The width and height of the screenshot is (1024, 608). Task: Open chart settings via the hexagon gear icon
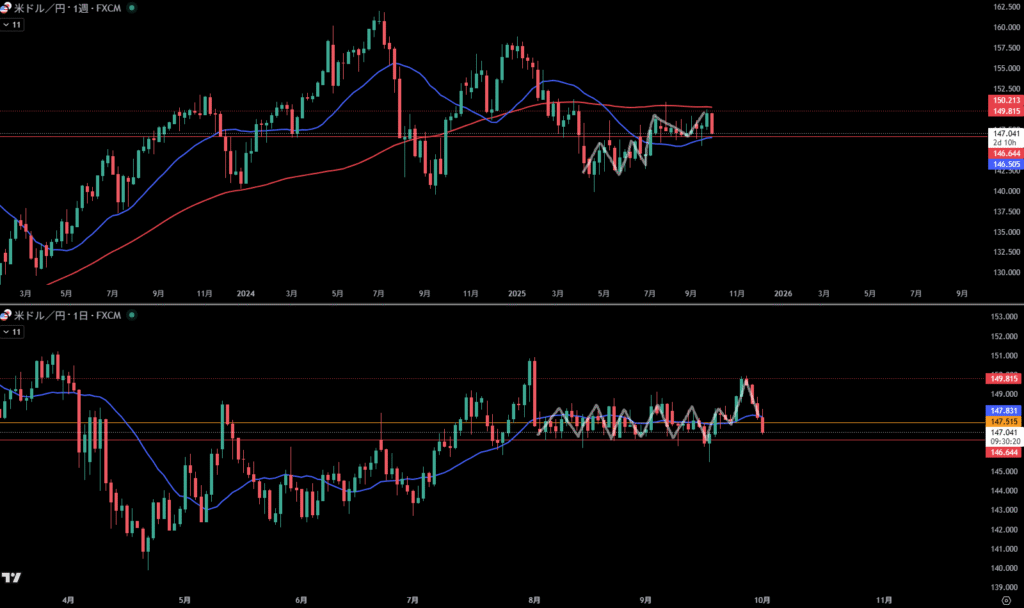(1005, 599)
